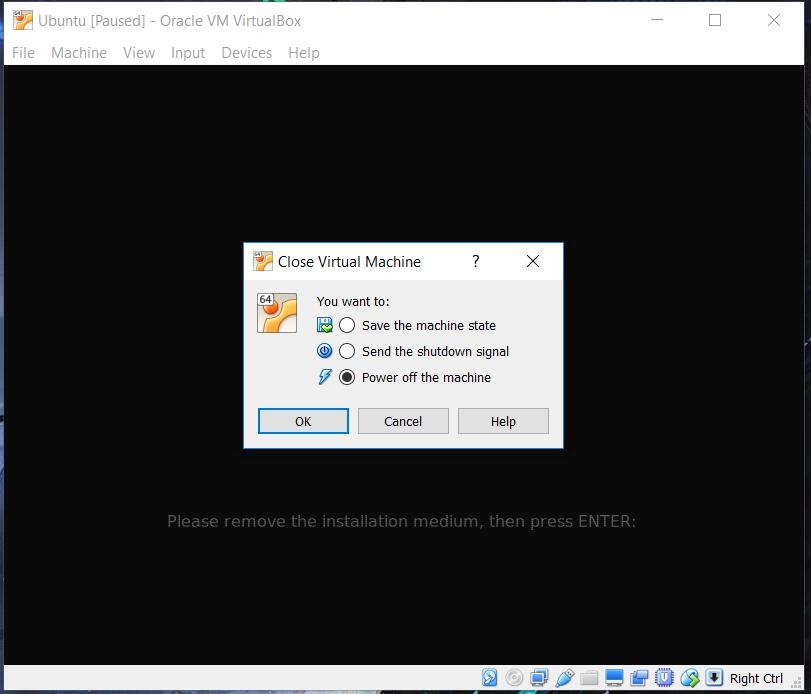
Task: Open the Devices menu
Action: click(x=247, y=53)
